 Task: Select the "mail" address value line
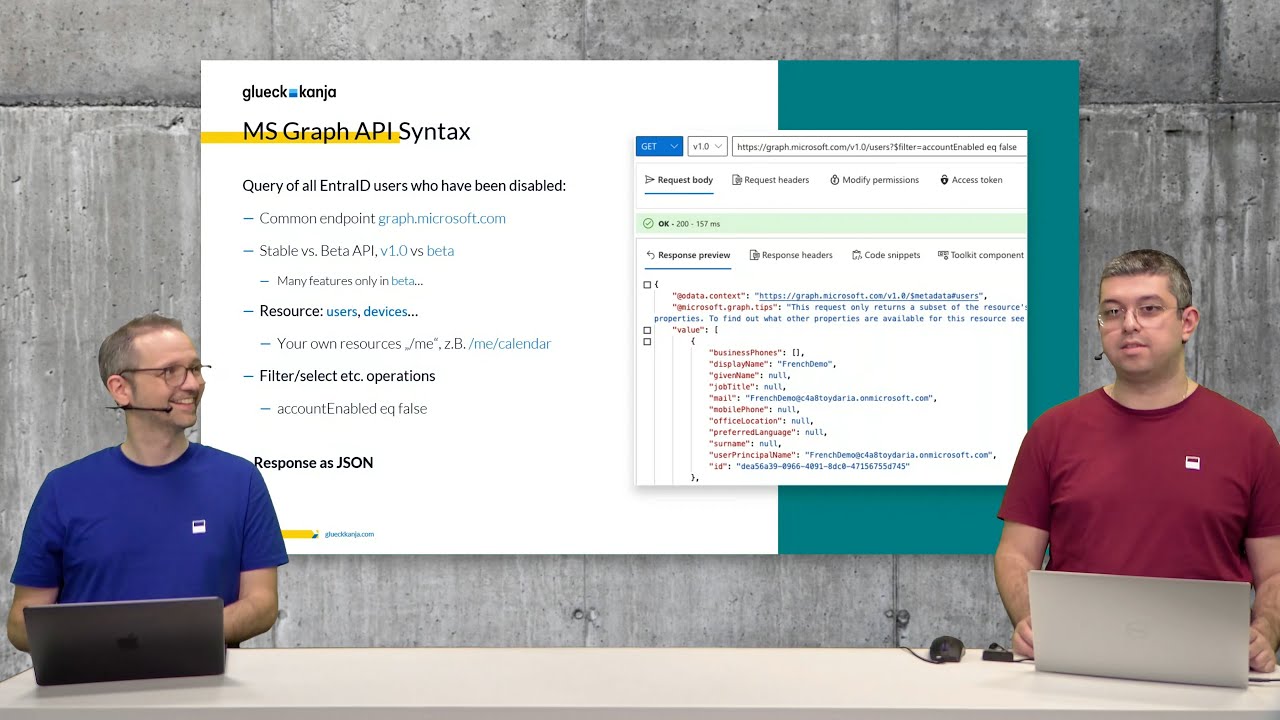pos(822,398)
